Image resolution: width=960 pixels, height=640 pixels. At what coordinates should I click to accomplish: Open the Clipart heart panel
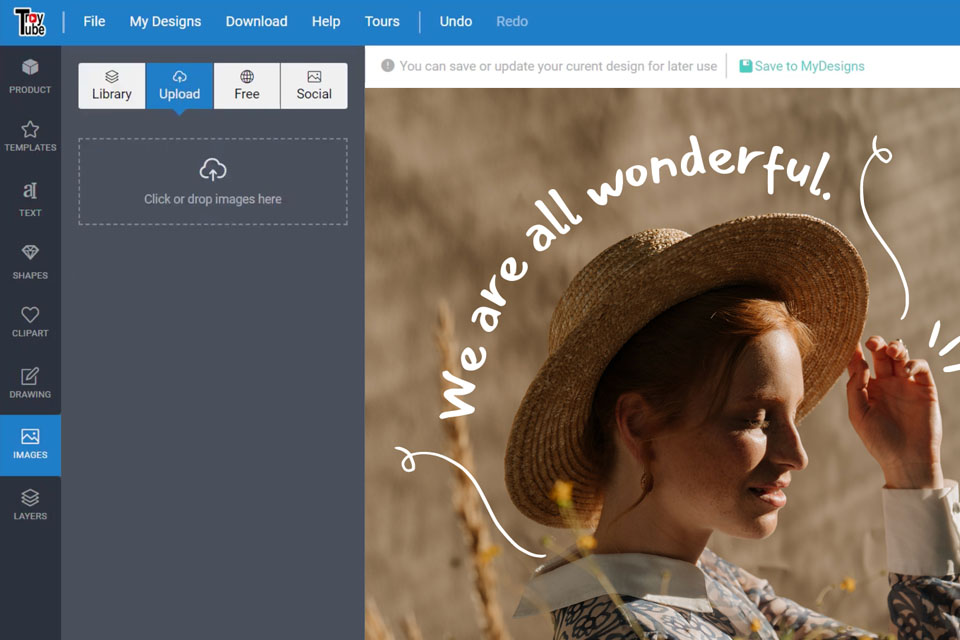[30, 322]
